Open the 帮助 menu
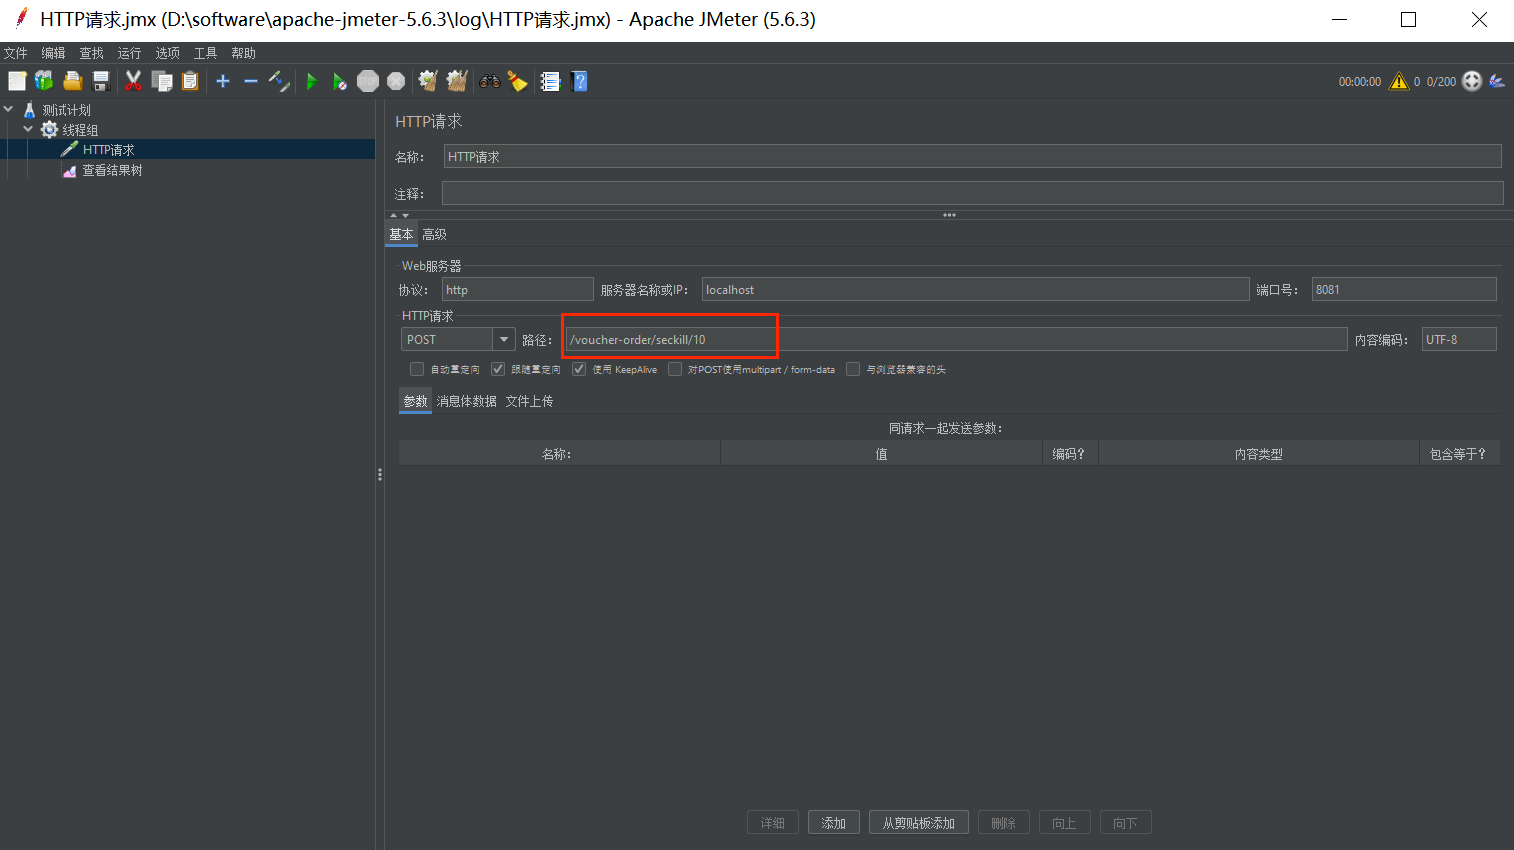The height and width of the screenshot is (850, 1514). [x=243, y=53]
